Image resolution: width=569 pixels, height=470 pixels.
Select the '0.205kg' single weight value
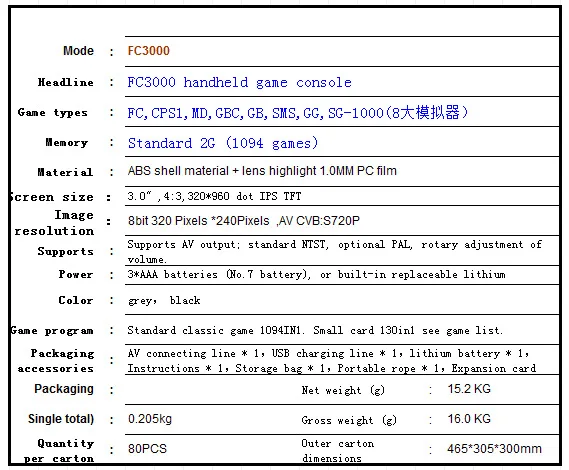point(150,419)
